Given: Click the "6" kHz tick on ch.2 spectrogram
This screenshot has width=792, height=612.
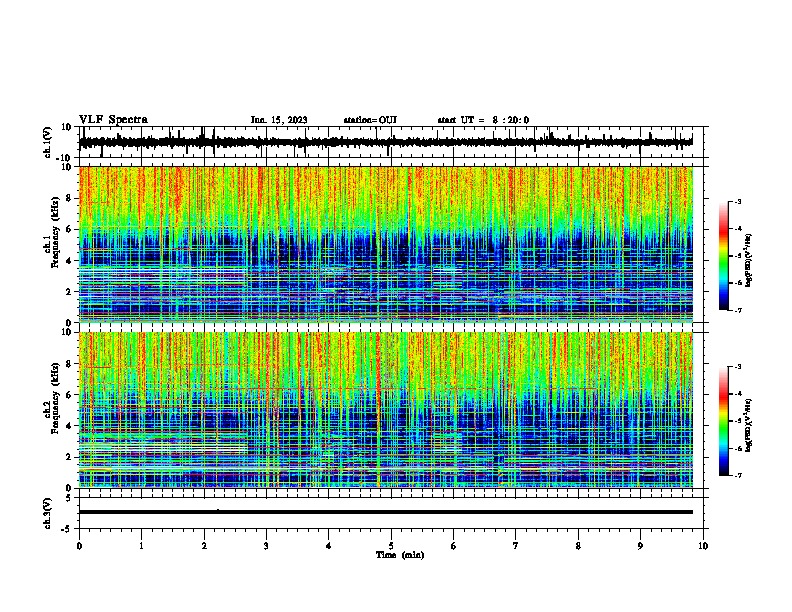Looking at the screenshot, I should (69, 395).
